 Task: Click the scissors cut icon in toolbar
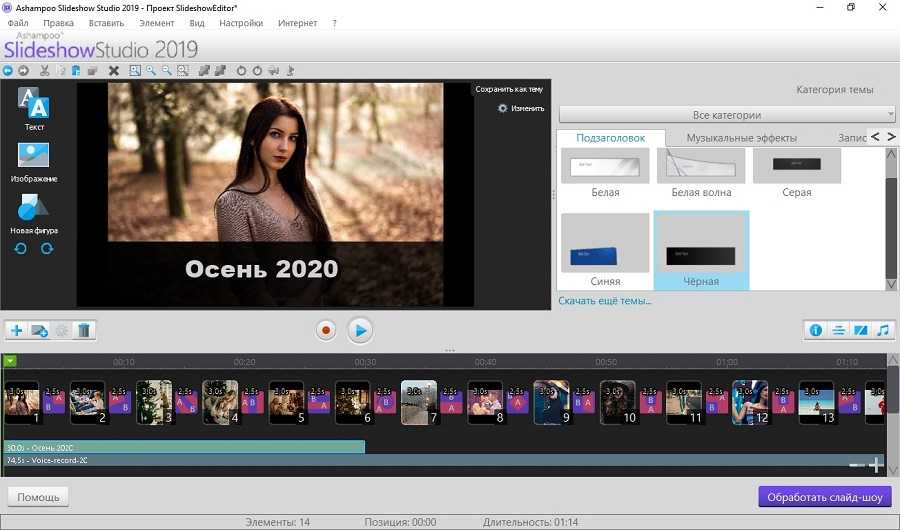pos(44,71)
